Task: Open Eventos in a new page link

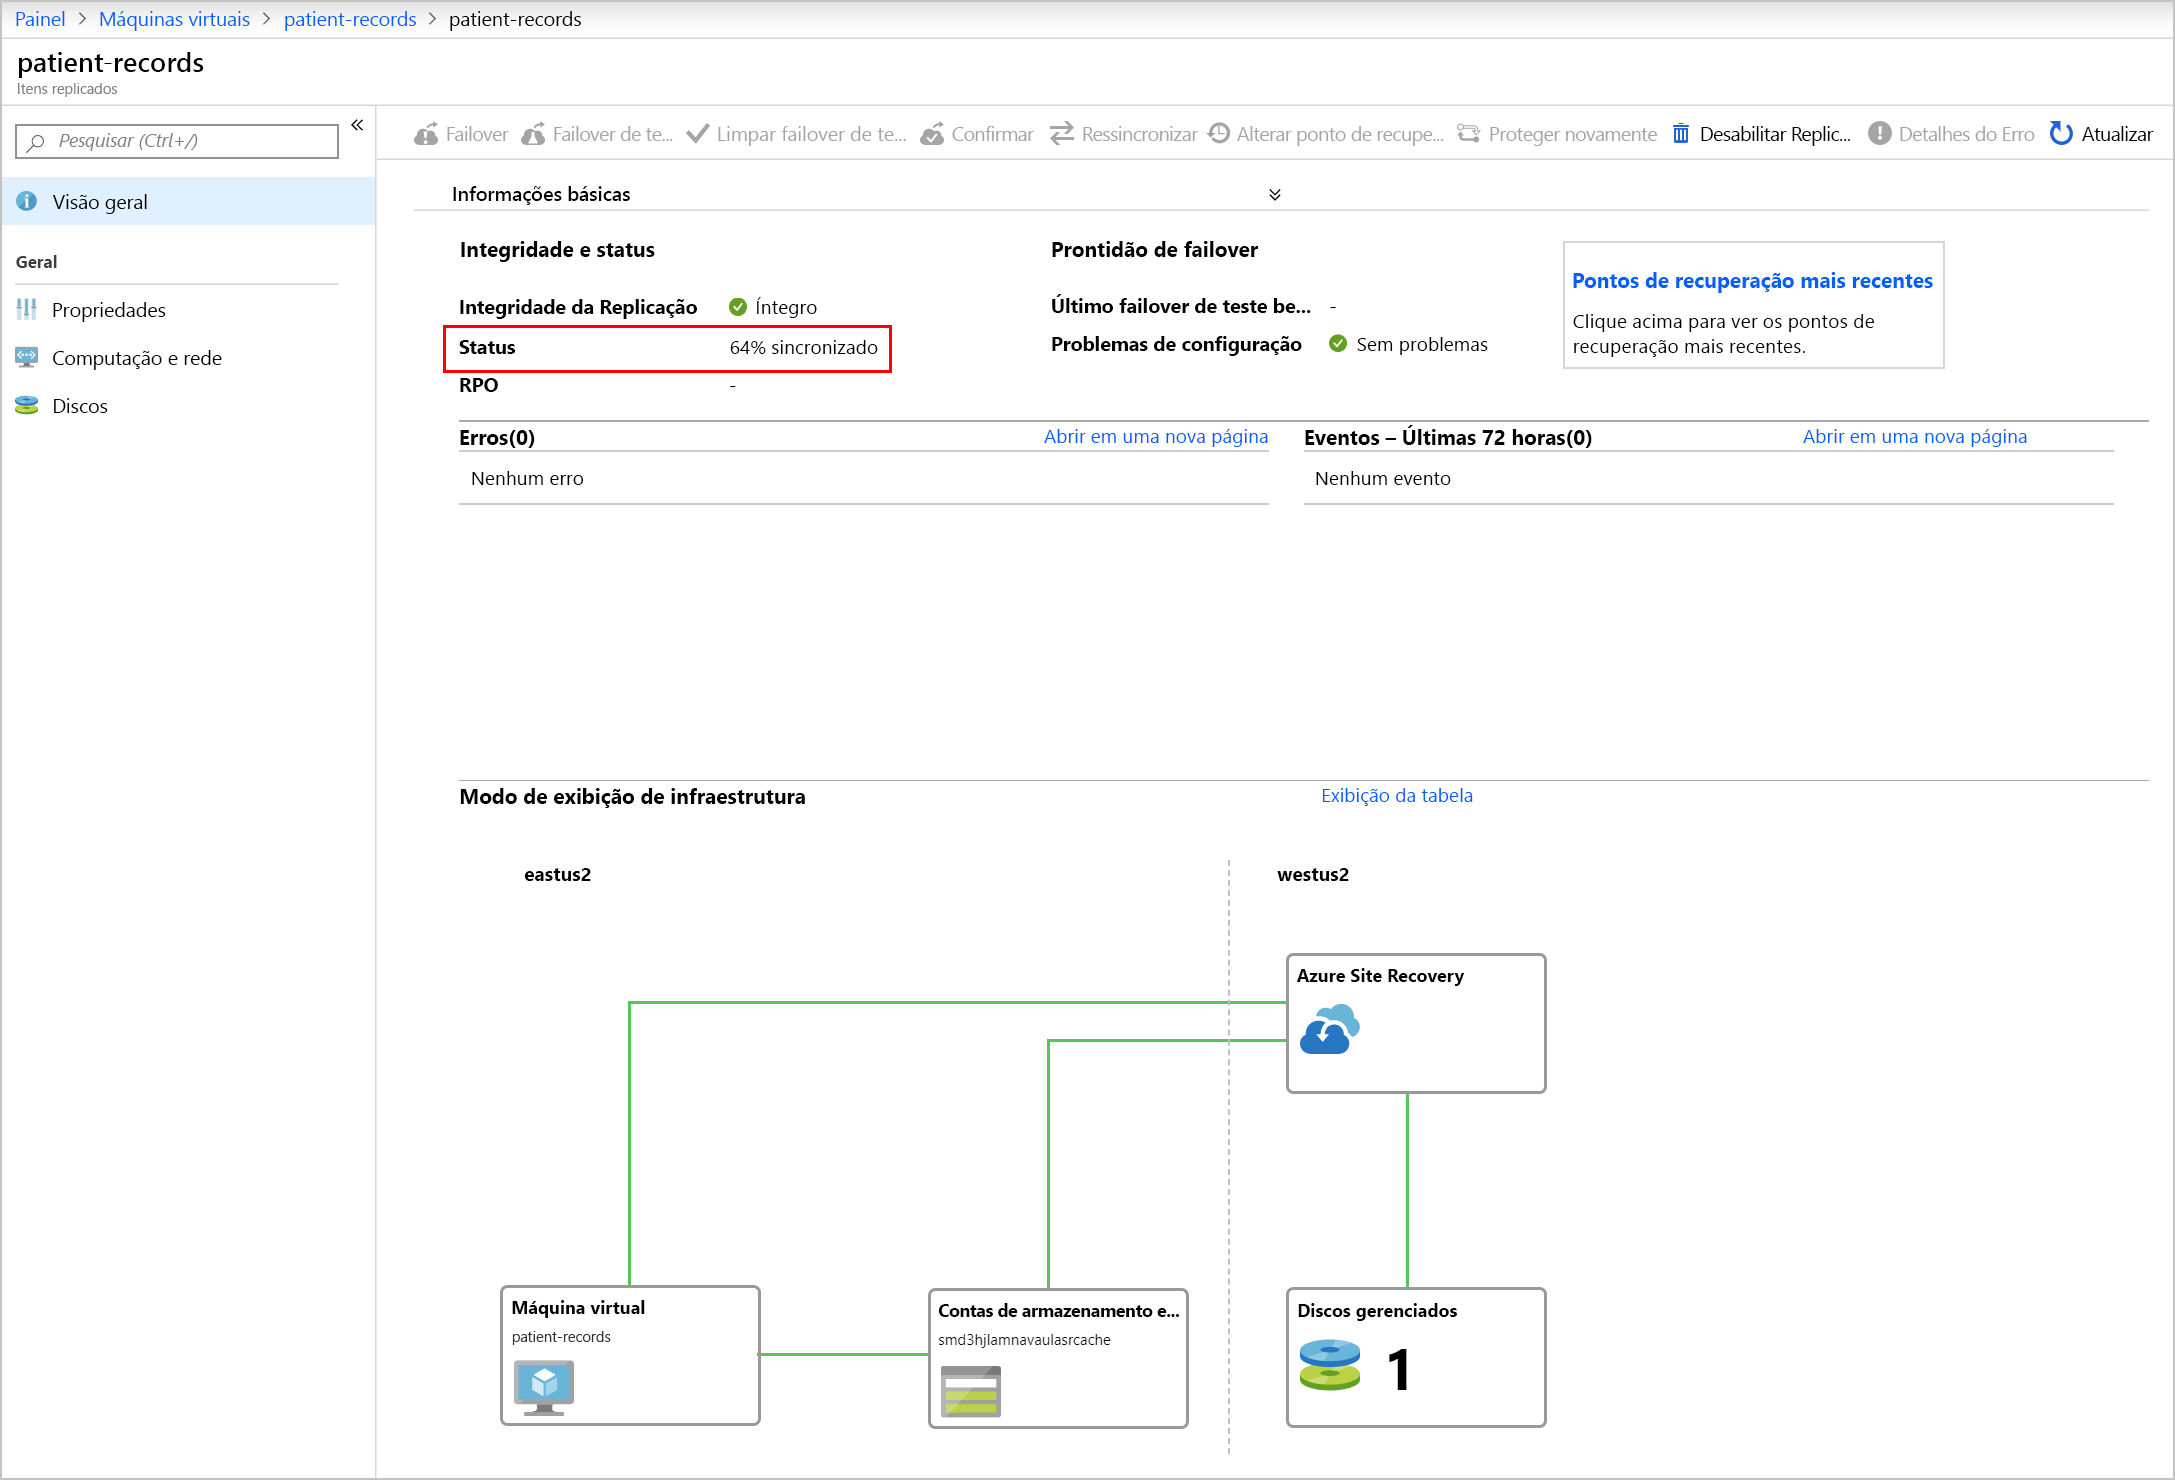Action: click(x=1915, y=437)
